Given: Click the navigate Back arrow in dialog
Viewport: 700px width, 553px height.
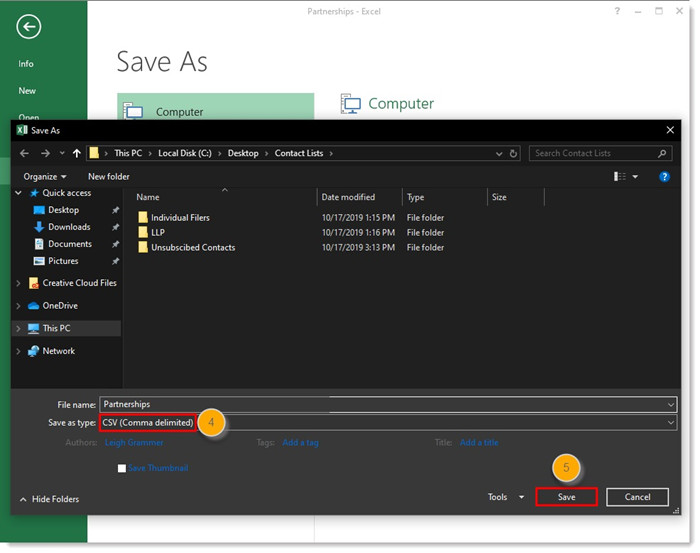Looking at the screenshot, I should (25, 153).
